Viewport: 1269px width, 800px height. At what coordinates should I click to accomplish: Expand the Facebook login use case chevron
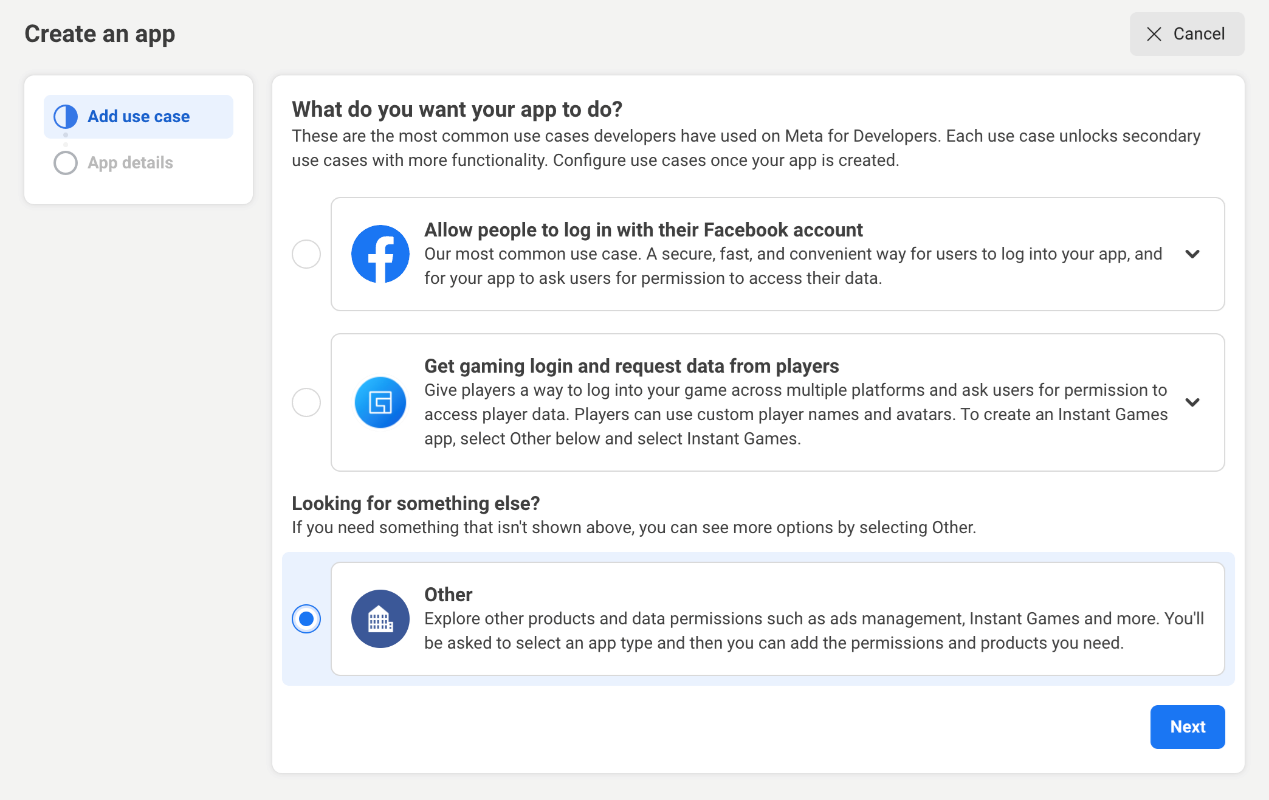(1192, 254)
